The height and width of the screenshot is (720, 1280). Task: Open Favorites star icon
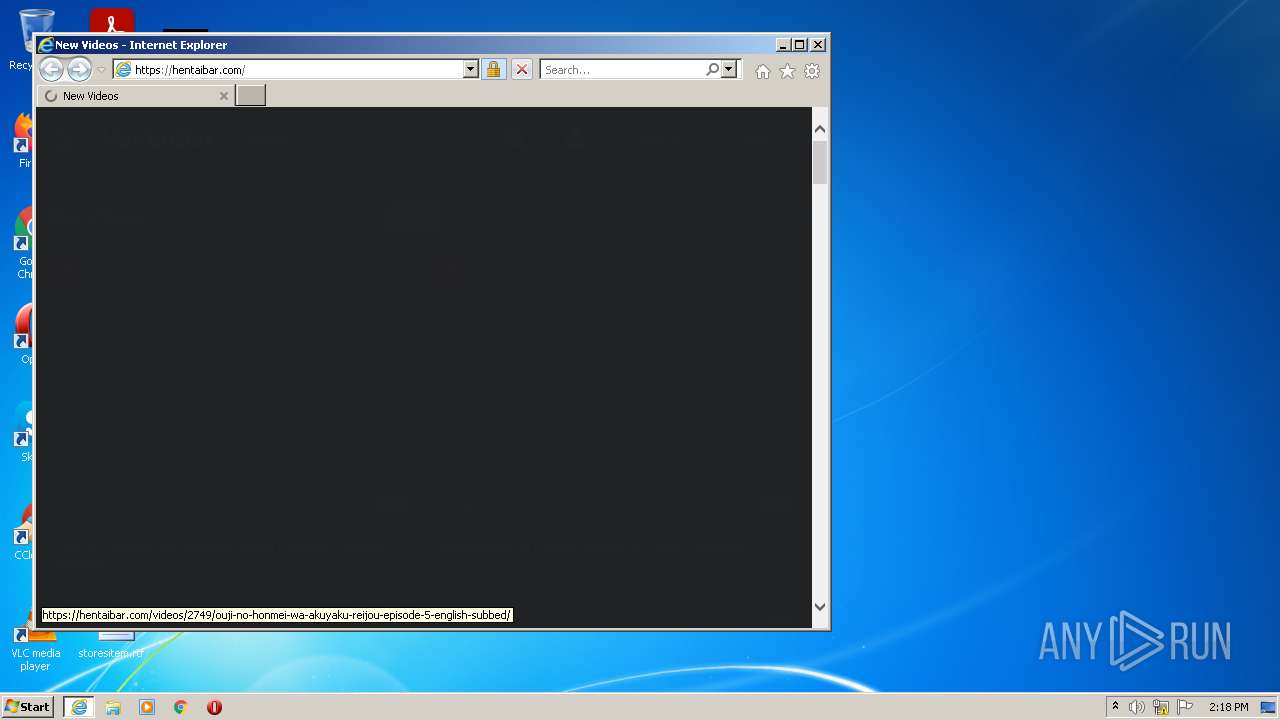[788, 71]
